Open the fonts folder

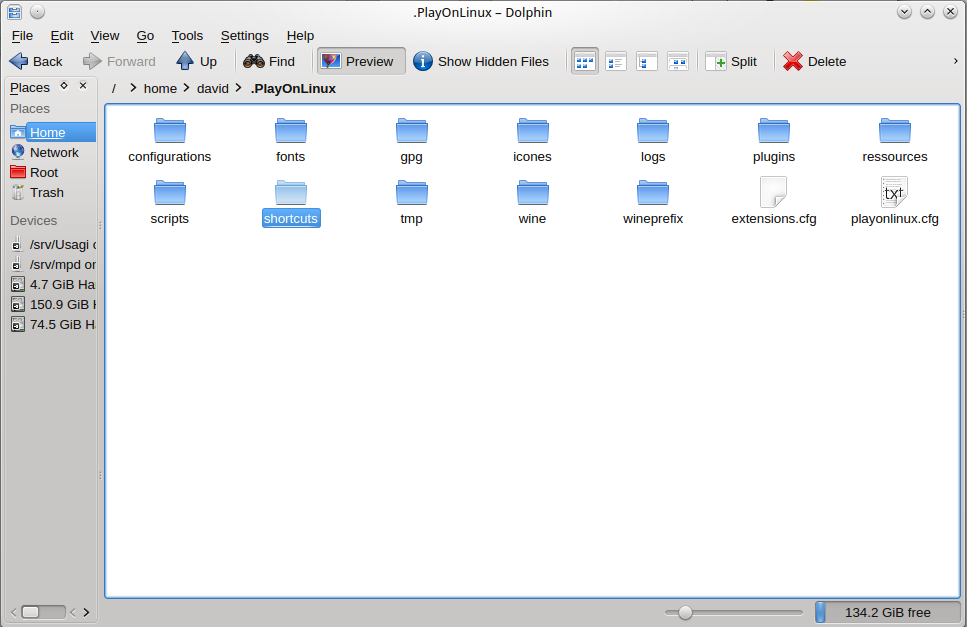(290, 141)
